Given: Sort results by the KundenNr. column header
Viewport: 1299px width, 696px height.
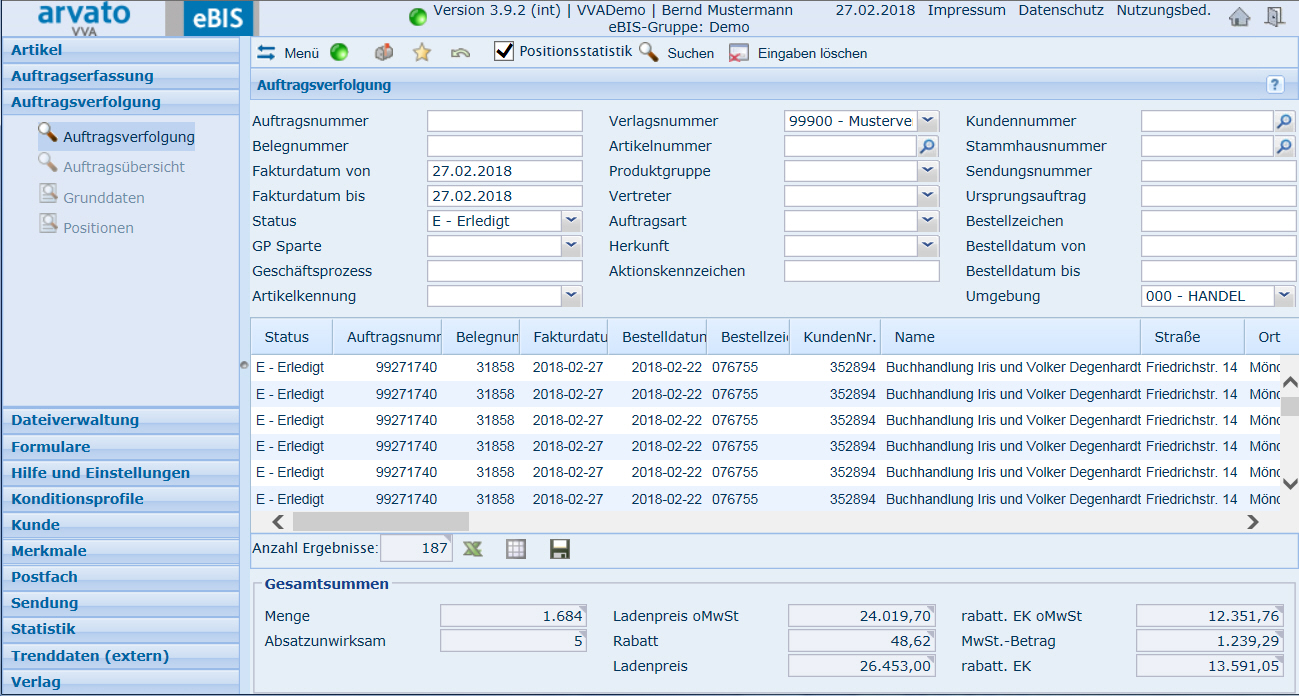Looking at the screenshot, I should (x=838, y=337).
